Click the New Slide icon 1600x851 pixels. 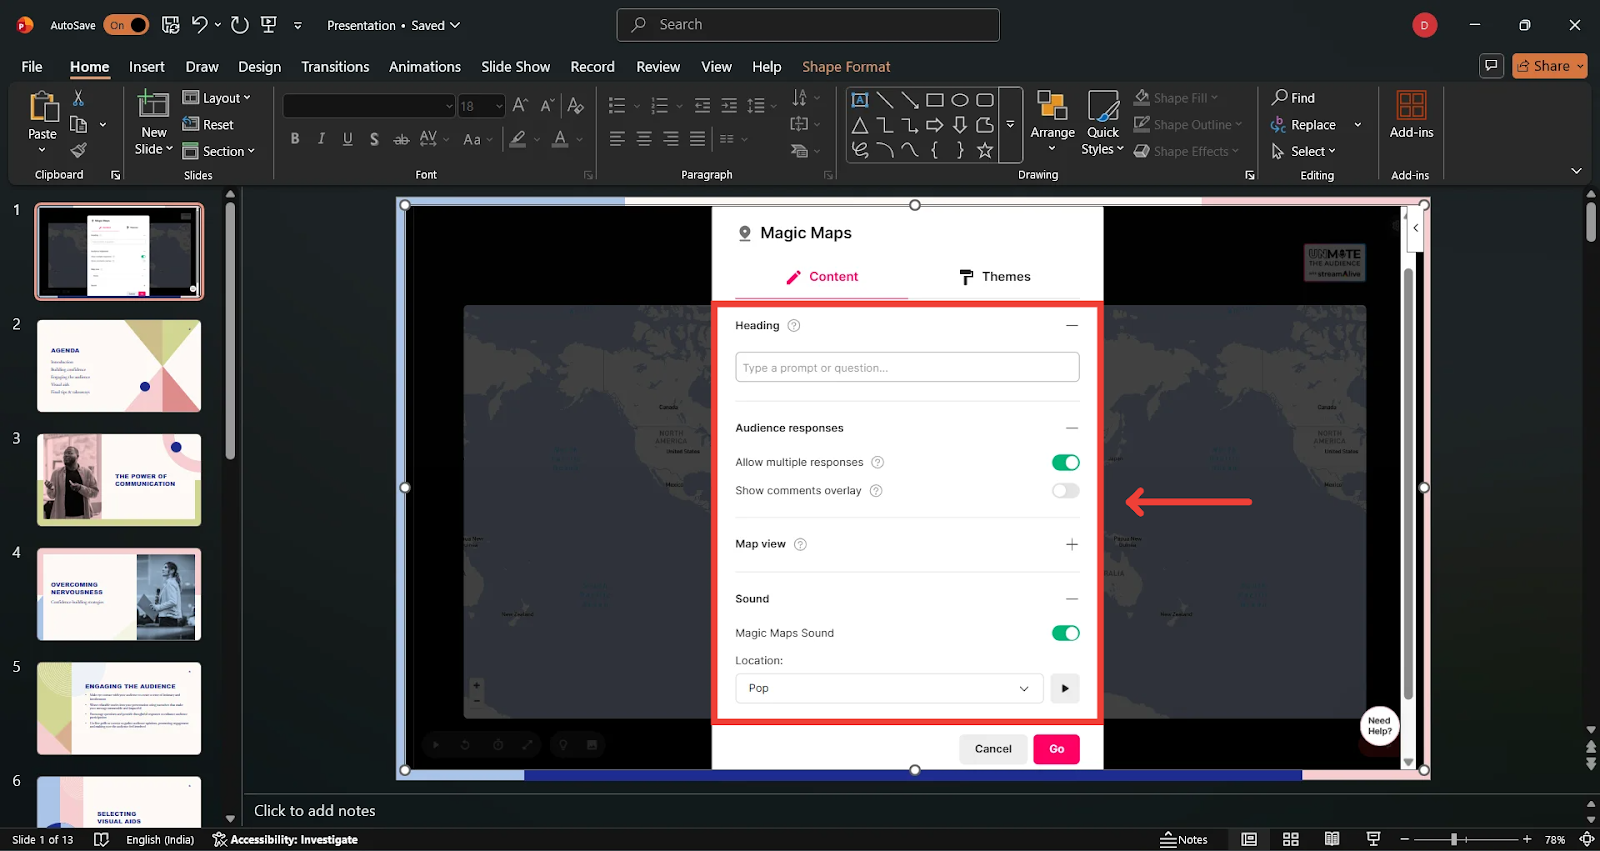(x=153, y=105)
